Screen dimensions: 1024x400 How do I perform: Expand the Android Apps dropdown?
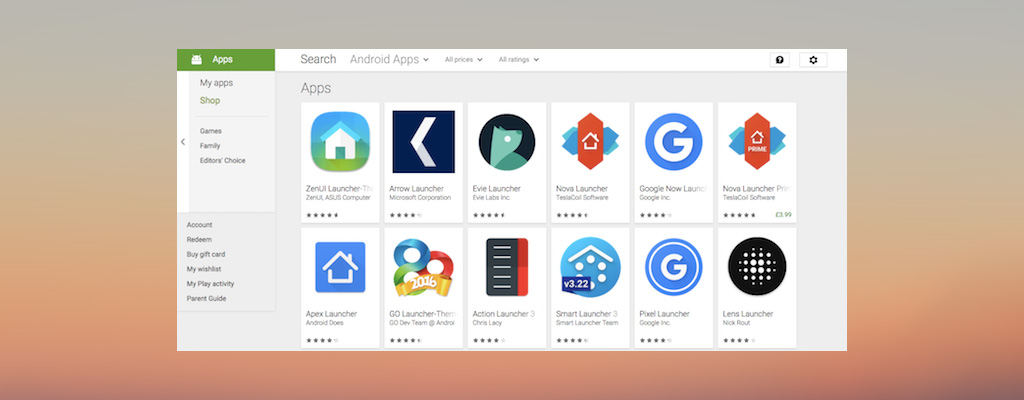pos(389,60)
